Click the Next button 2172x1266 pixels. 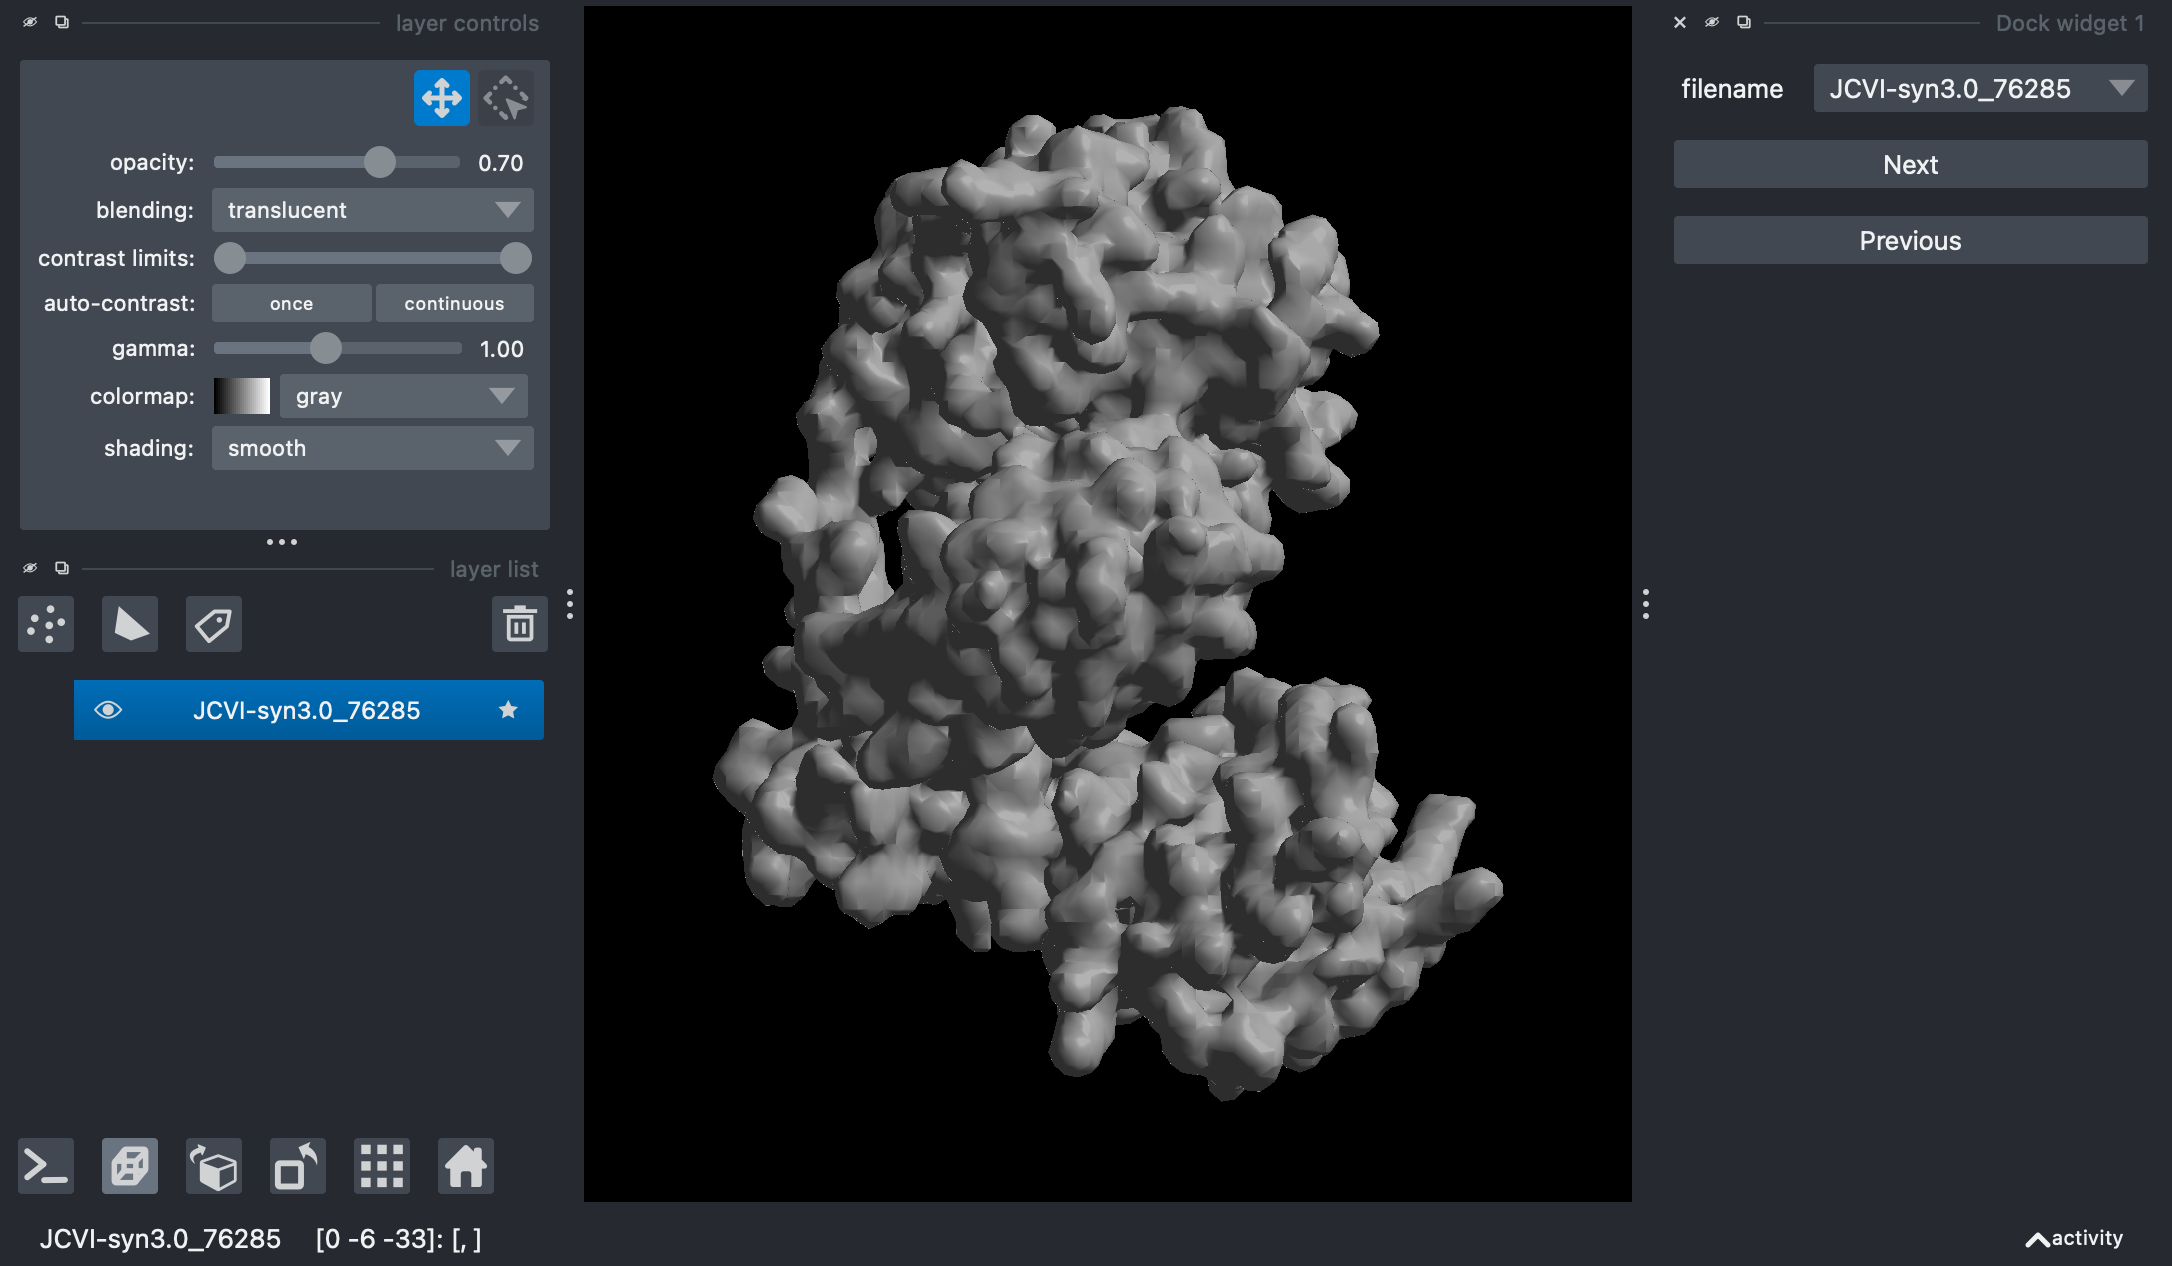1909,165
